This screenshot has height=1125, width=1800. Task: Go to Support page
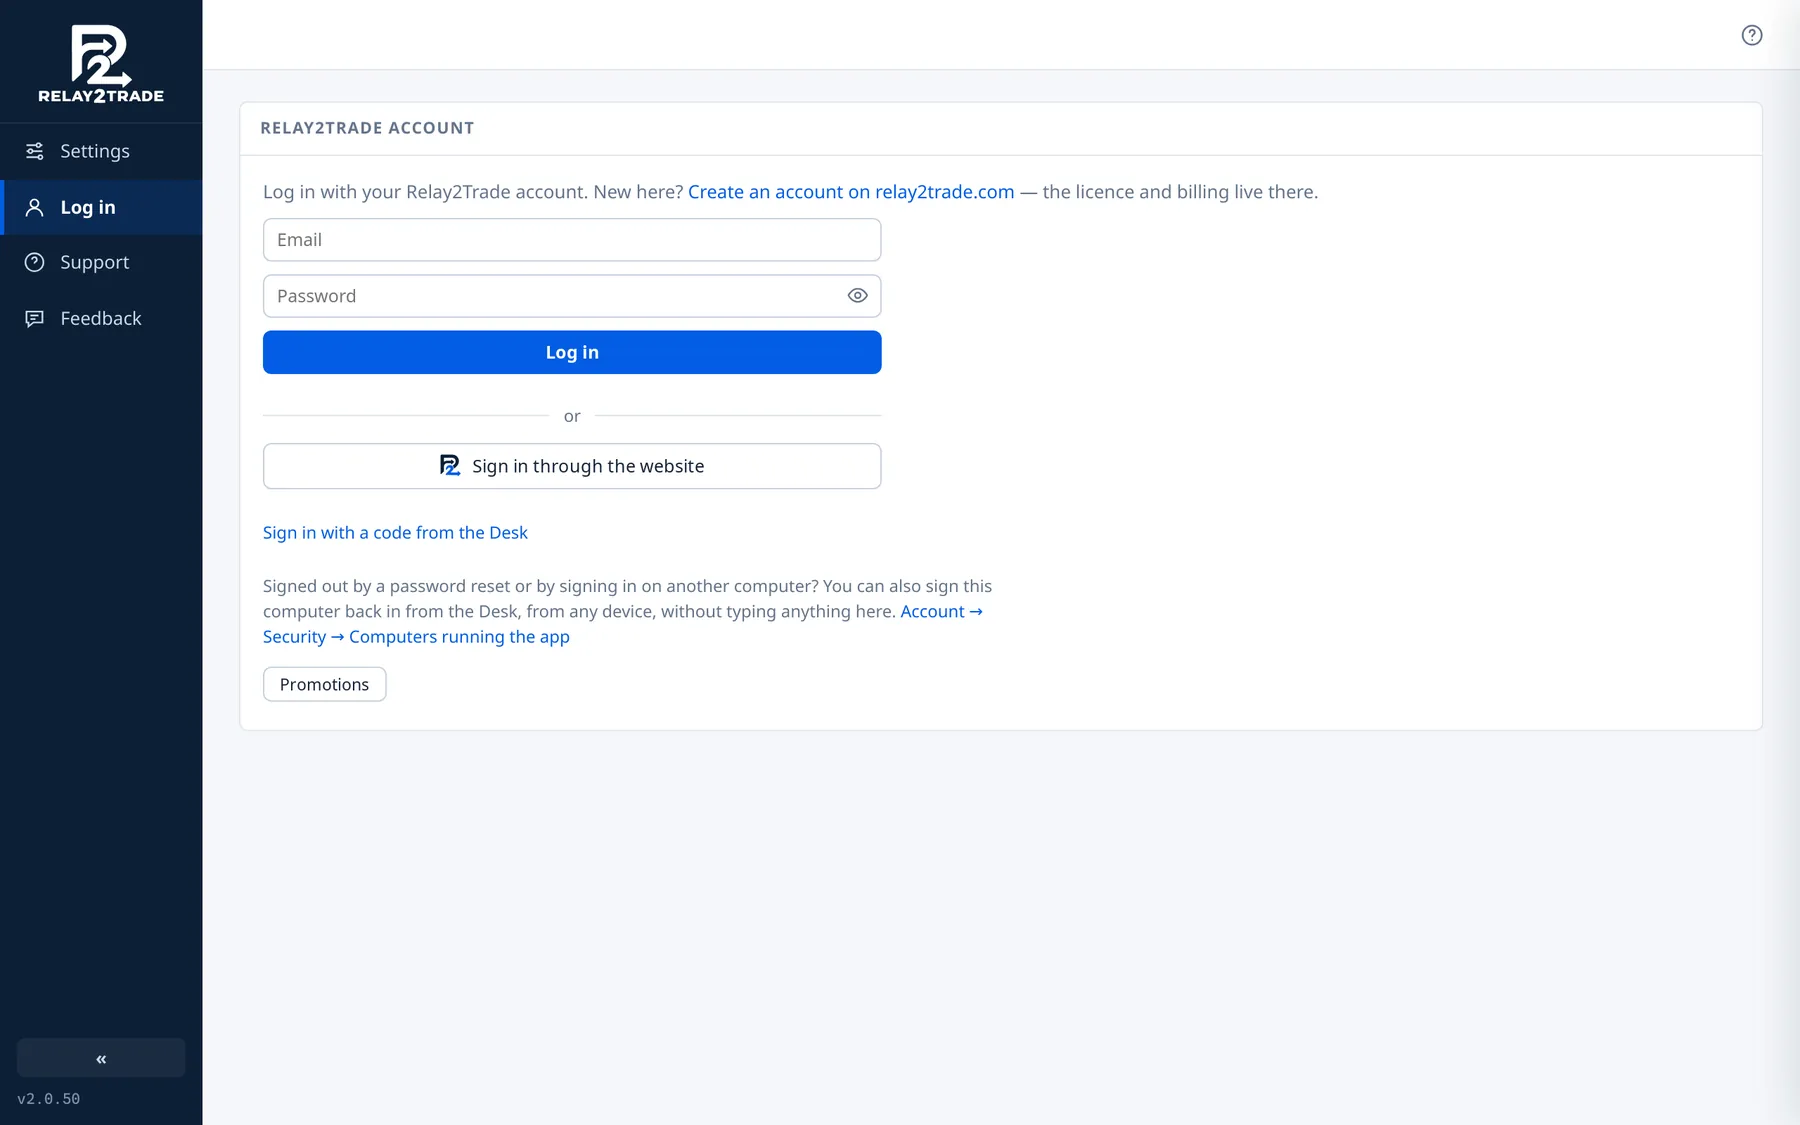coord(101,262)
